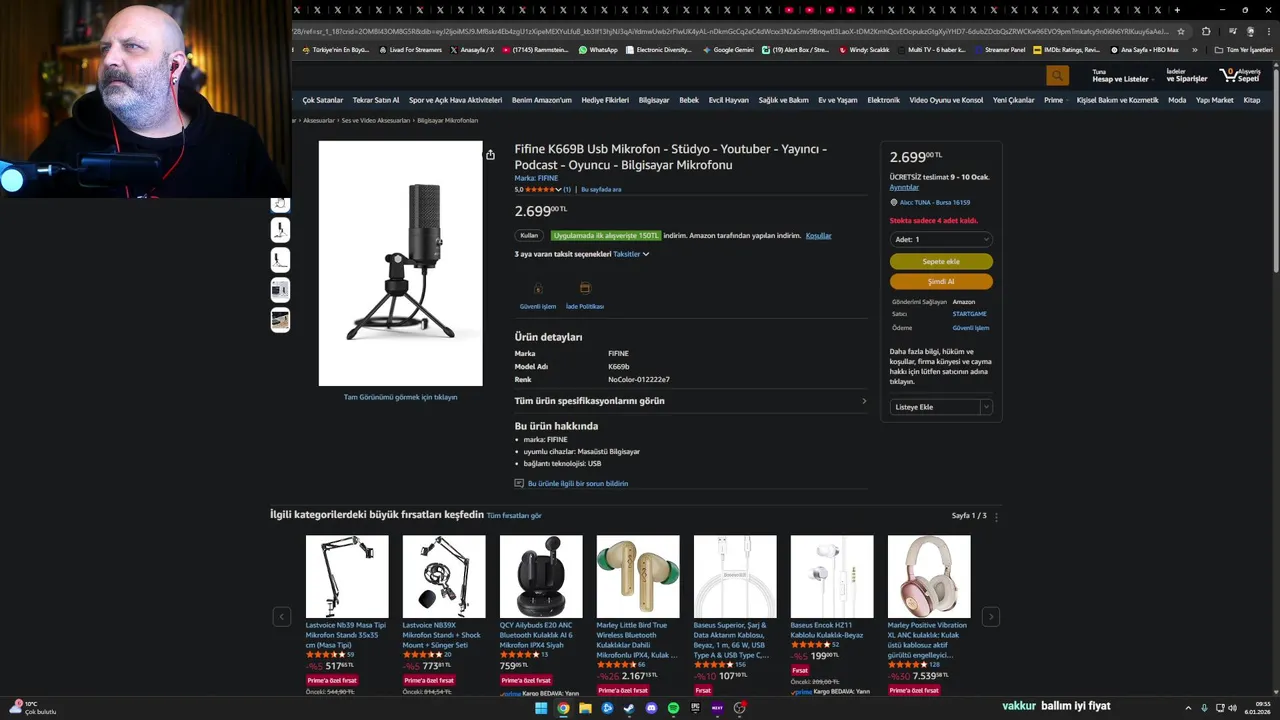Open Lastvoice Nb39 Masa Tipi stand deal
The height and width of the screenshot is (720, 1280).
(347, 576)
